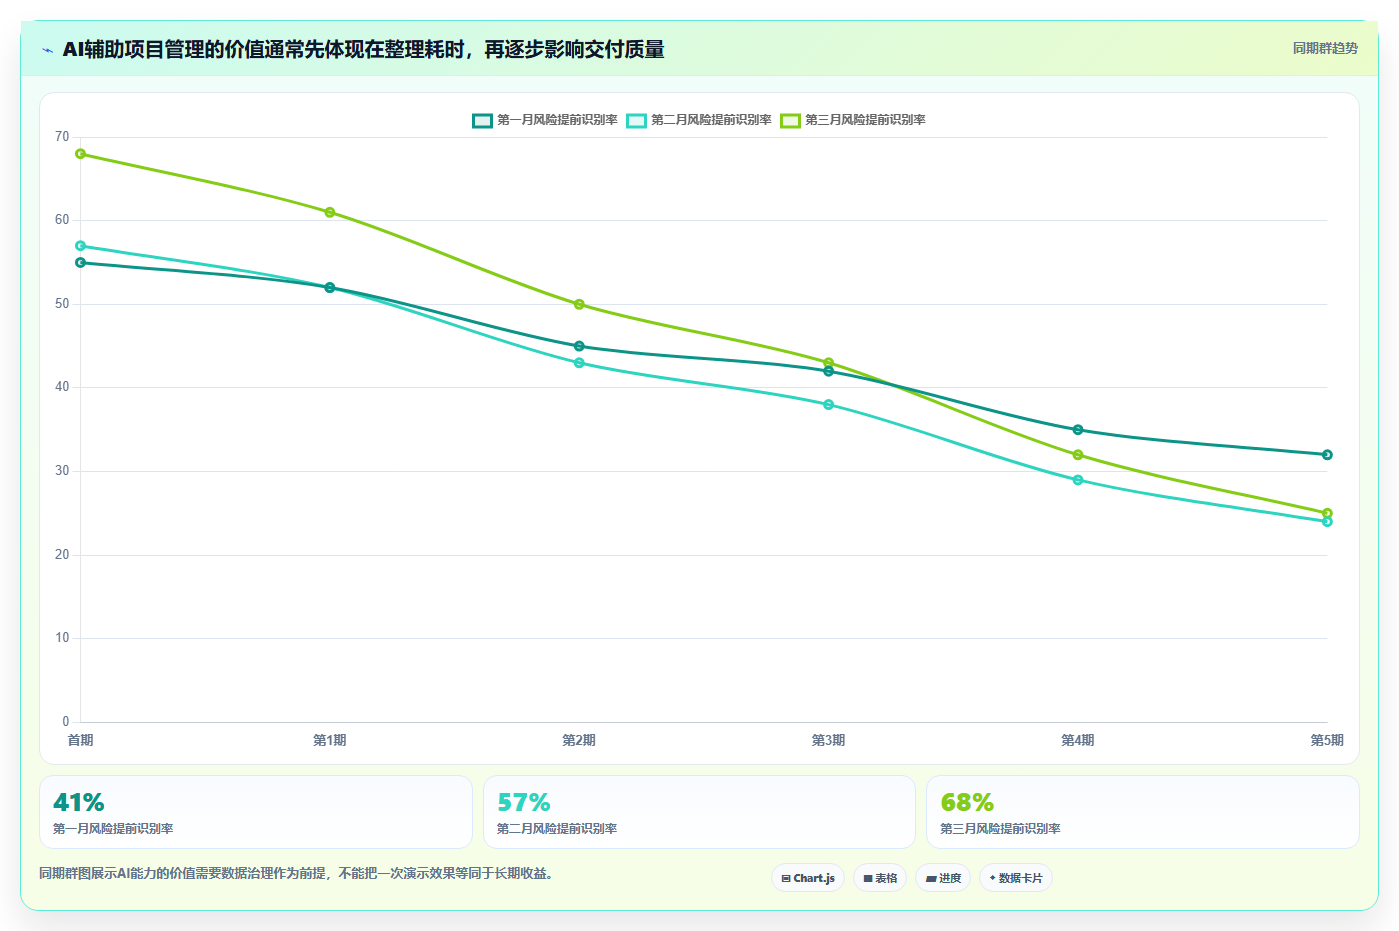Select green line point at 第1期 (61)

[x=330, y=212]
